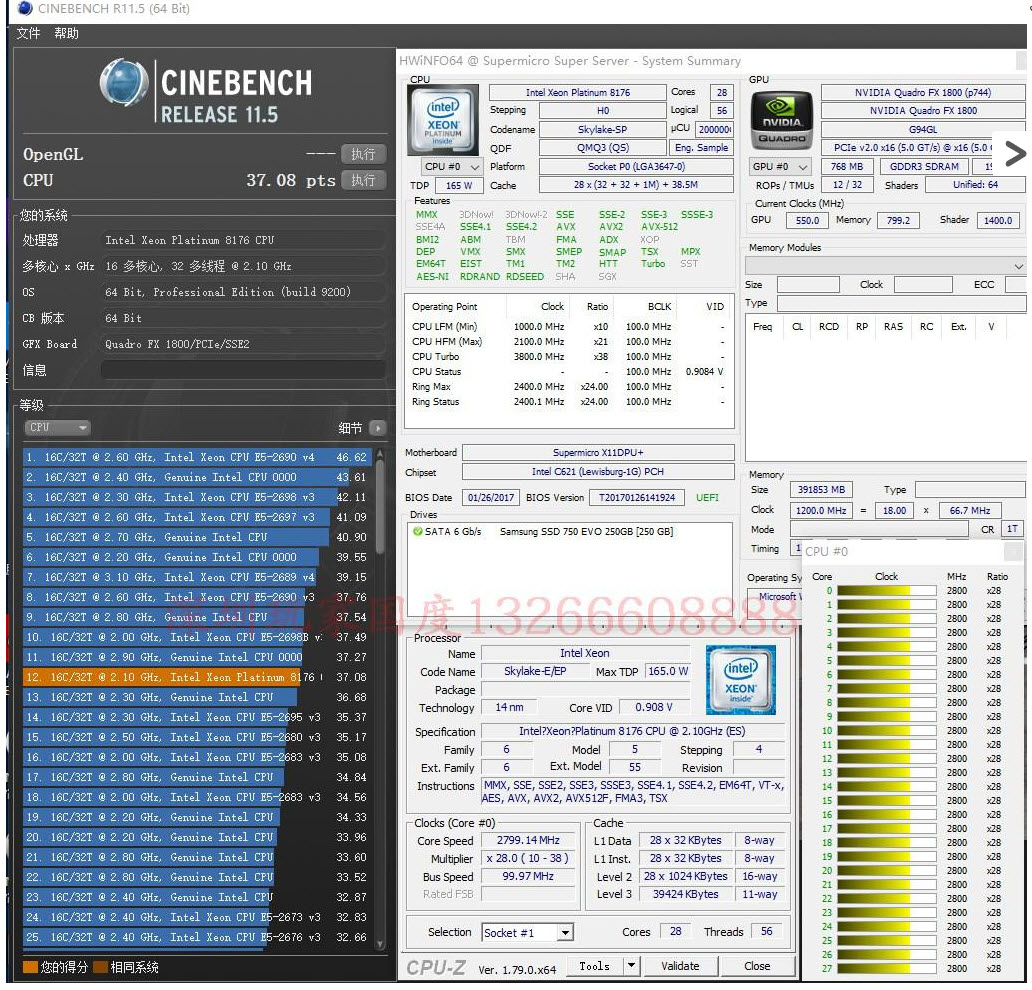Click the Intel Xeon Platinum badge in HWiNFO64
1032x990 pixels.
pos(443,120)
